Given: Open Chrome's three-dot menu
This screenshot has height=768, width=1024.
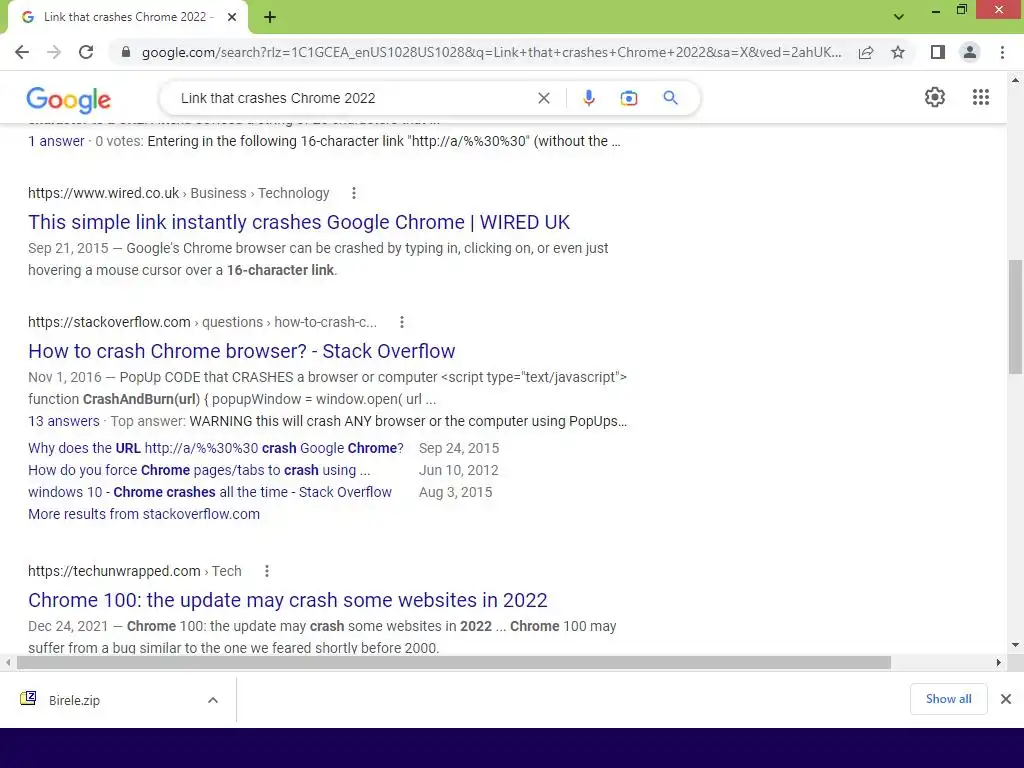Looking at the screenshot, I should tap(1002, 52).
